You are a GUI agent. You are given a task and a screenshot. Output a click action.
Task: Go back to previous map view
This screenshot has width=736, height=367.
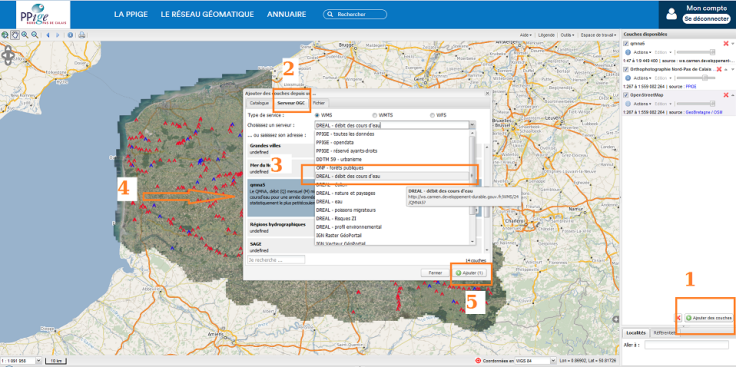[48, 35]
